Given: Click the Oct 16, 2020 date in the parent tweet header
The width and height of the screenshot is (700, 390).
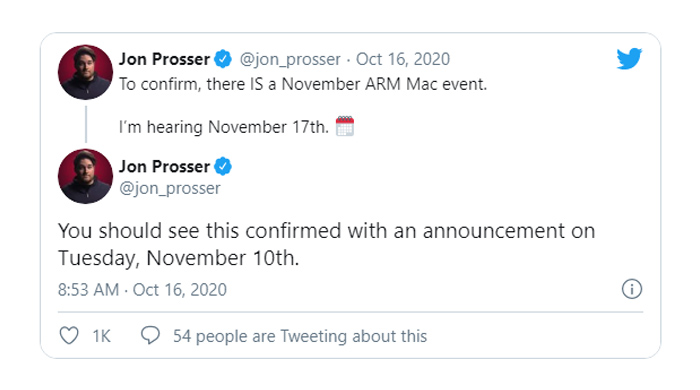Looking at the screenshot, I should [403, 59].
